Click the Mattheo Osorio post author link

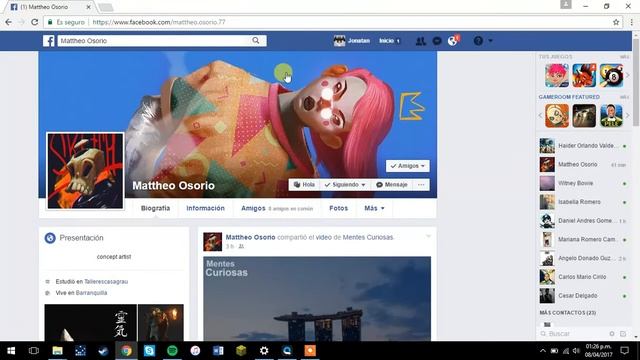[x=250, y=237]
